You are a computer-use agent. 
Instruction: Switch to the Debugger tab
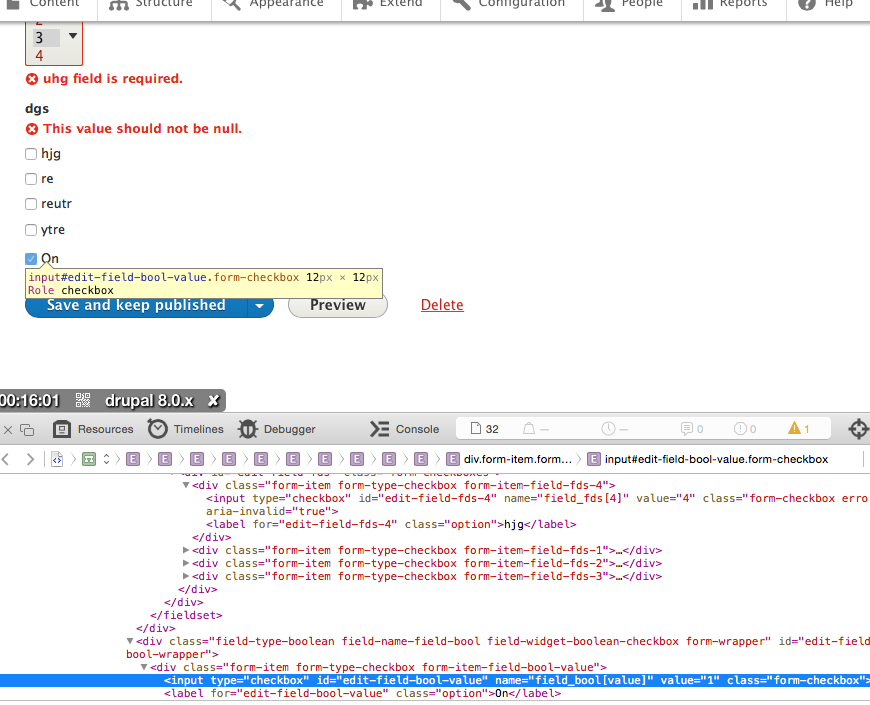click(x=277, y=428)
